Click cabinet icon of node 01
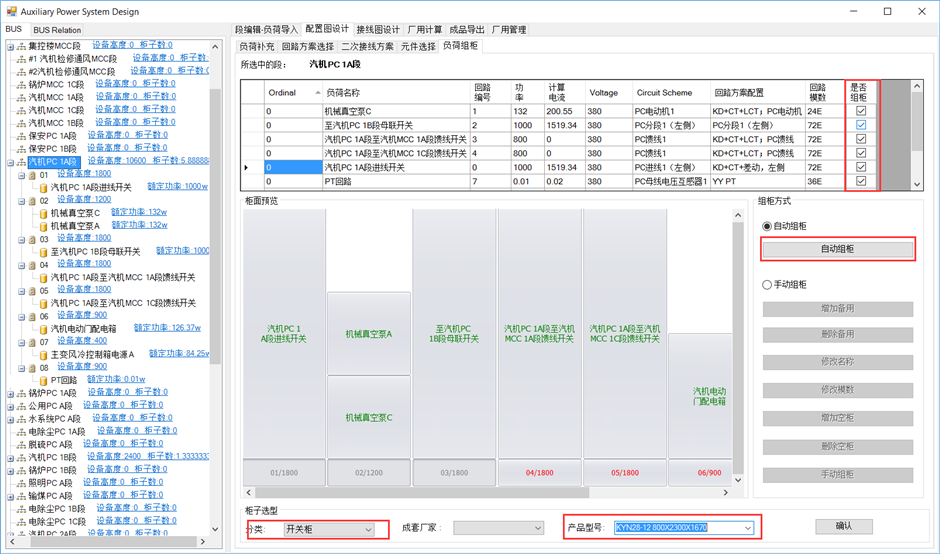This screenshot has width=940, height=554. pos(32,175)
